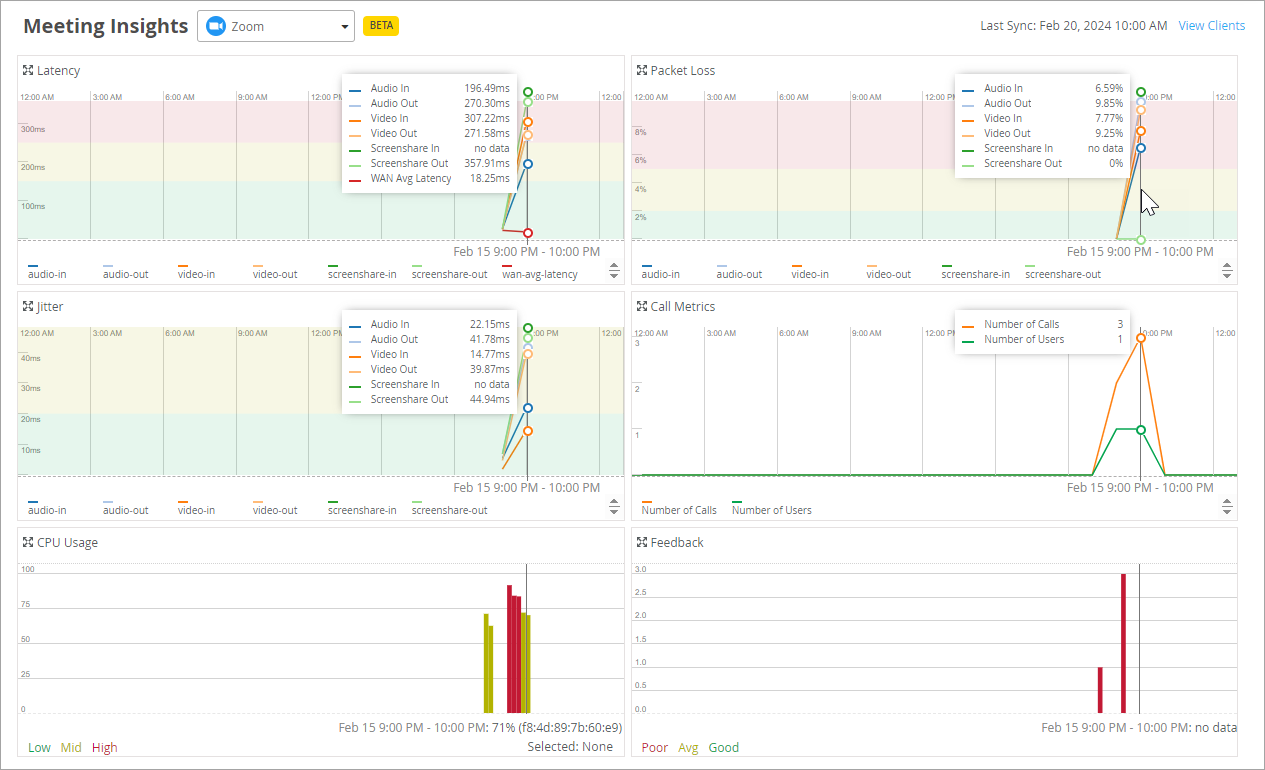Click the BETA badge
This screenshot has height=770, width=1265.
pos(381,26)
